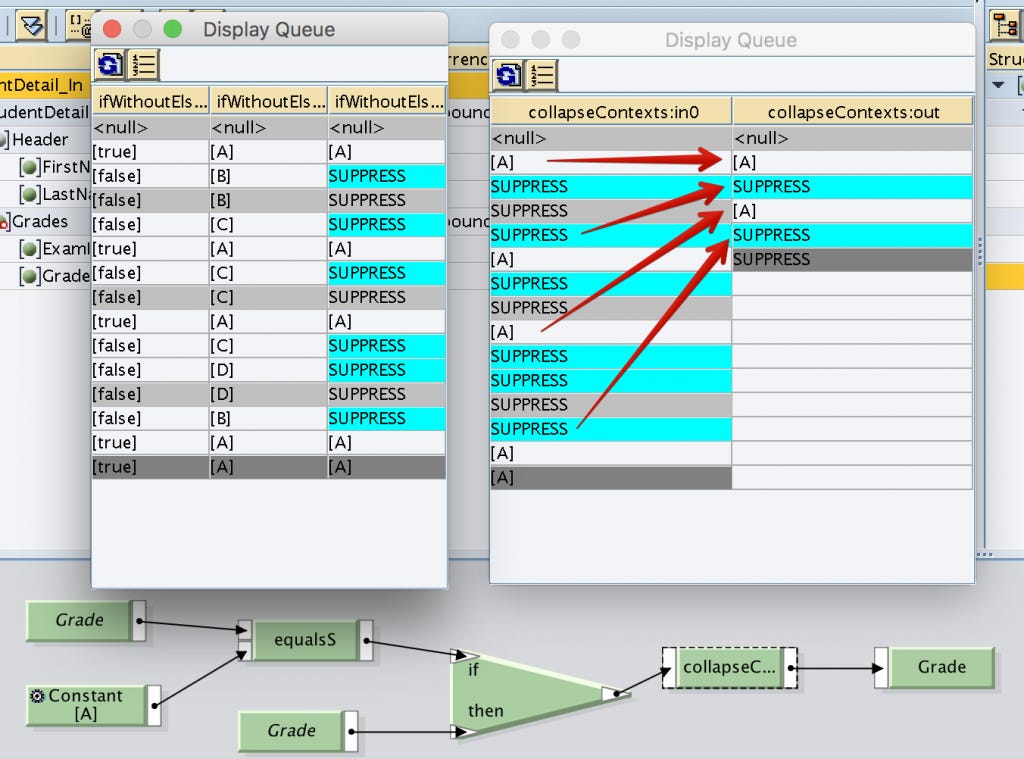Select the Grades tree node
The height and width of the screenshot is (759, 1024).
pos(40,221)
